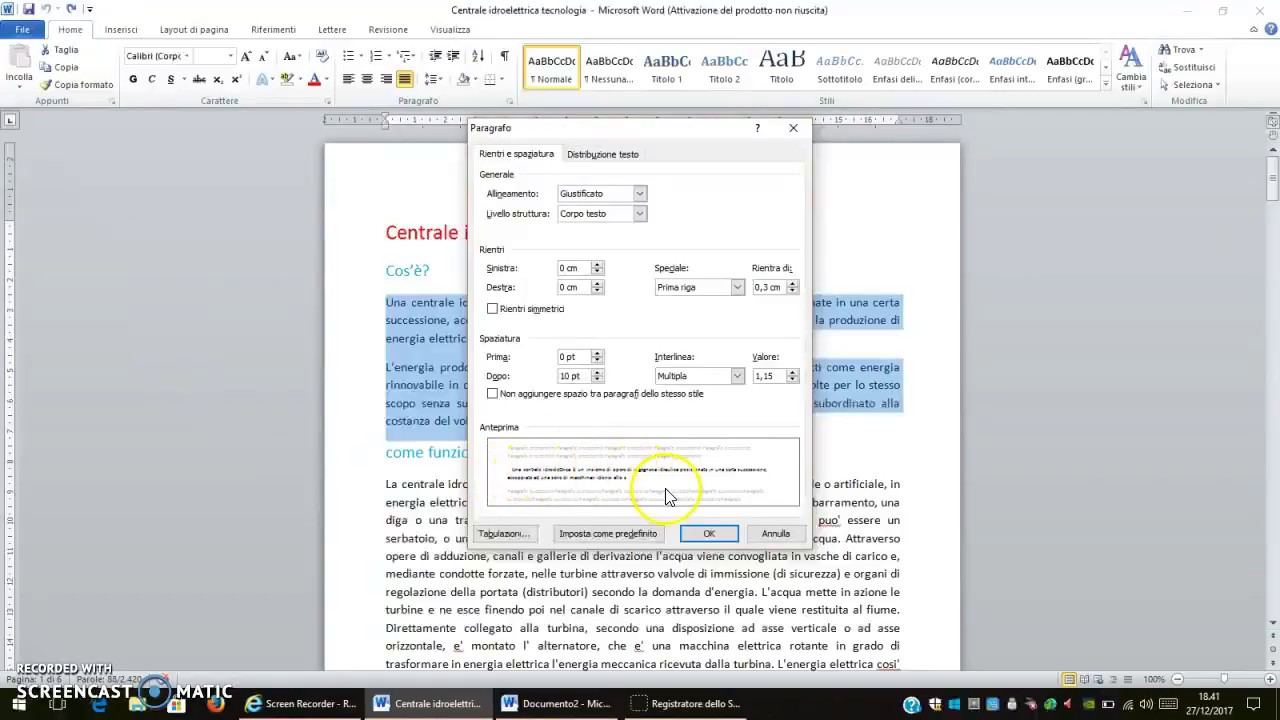
Task: Click the Paragrafo dialog help question mark
Action: [757, 128]
